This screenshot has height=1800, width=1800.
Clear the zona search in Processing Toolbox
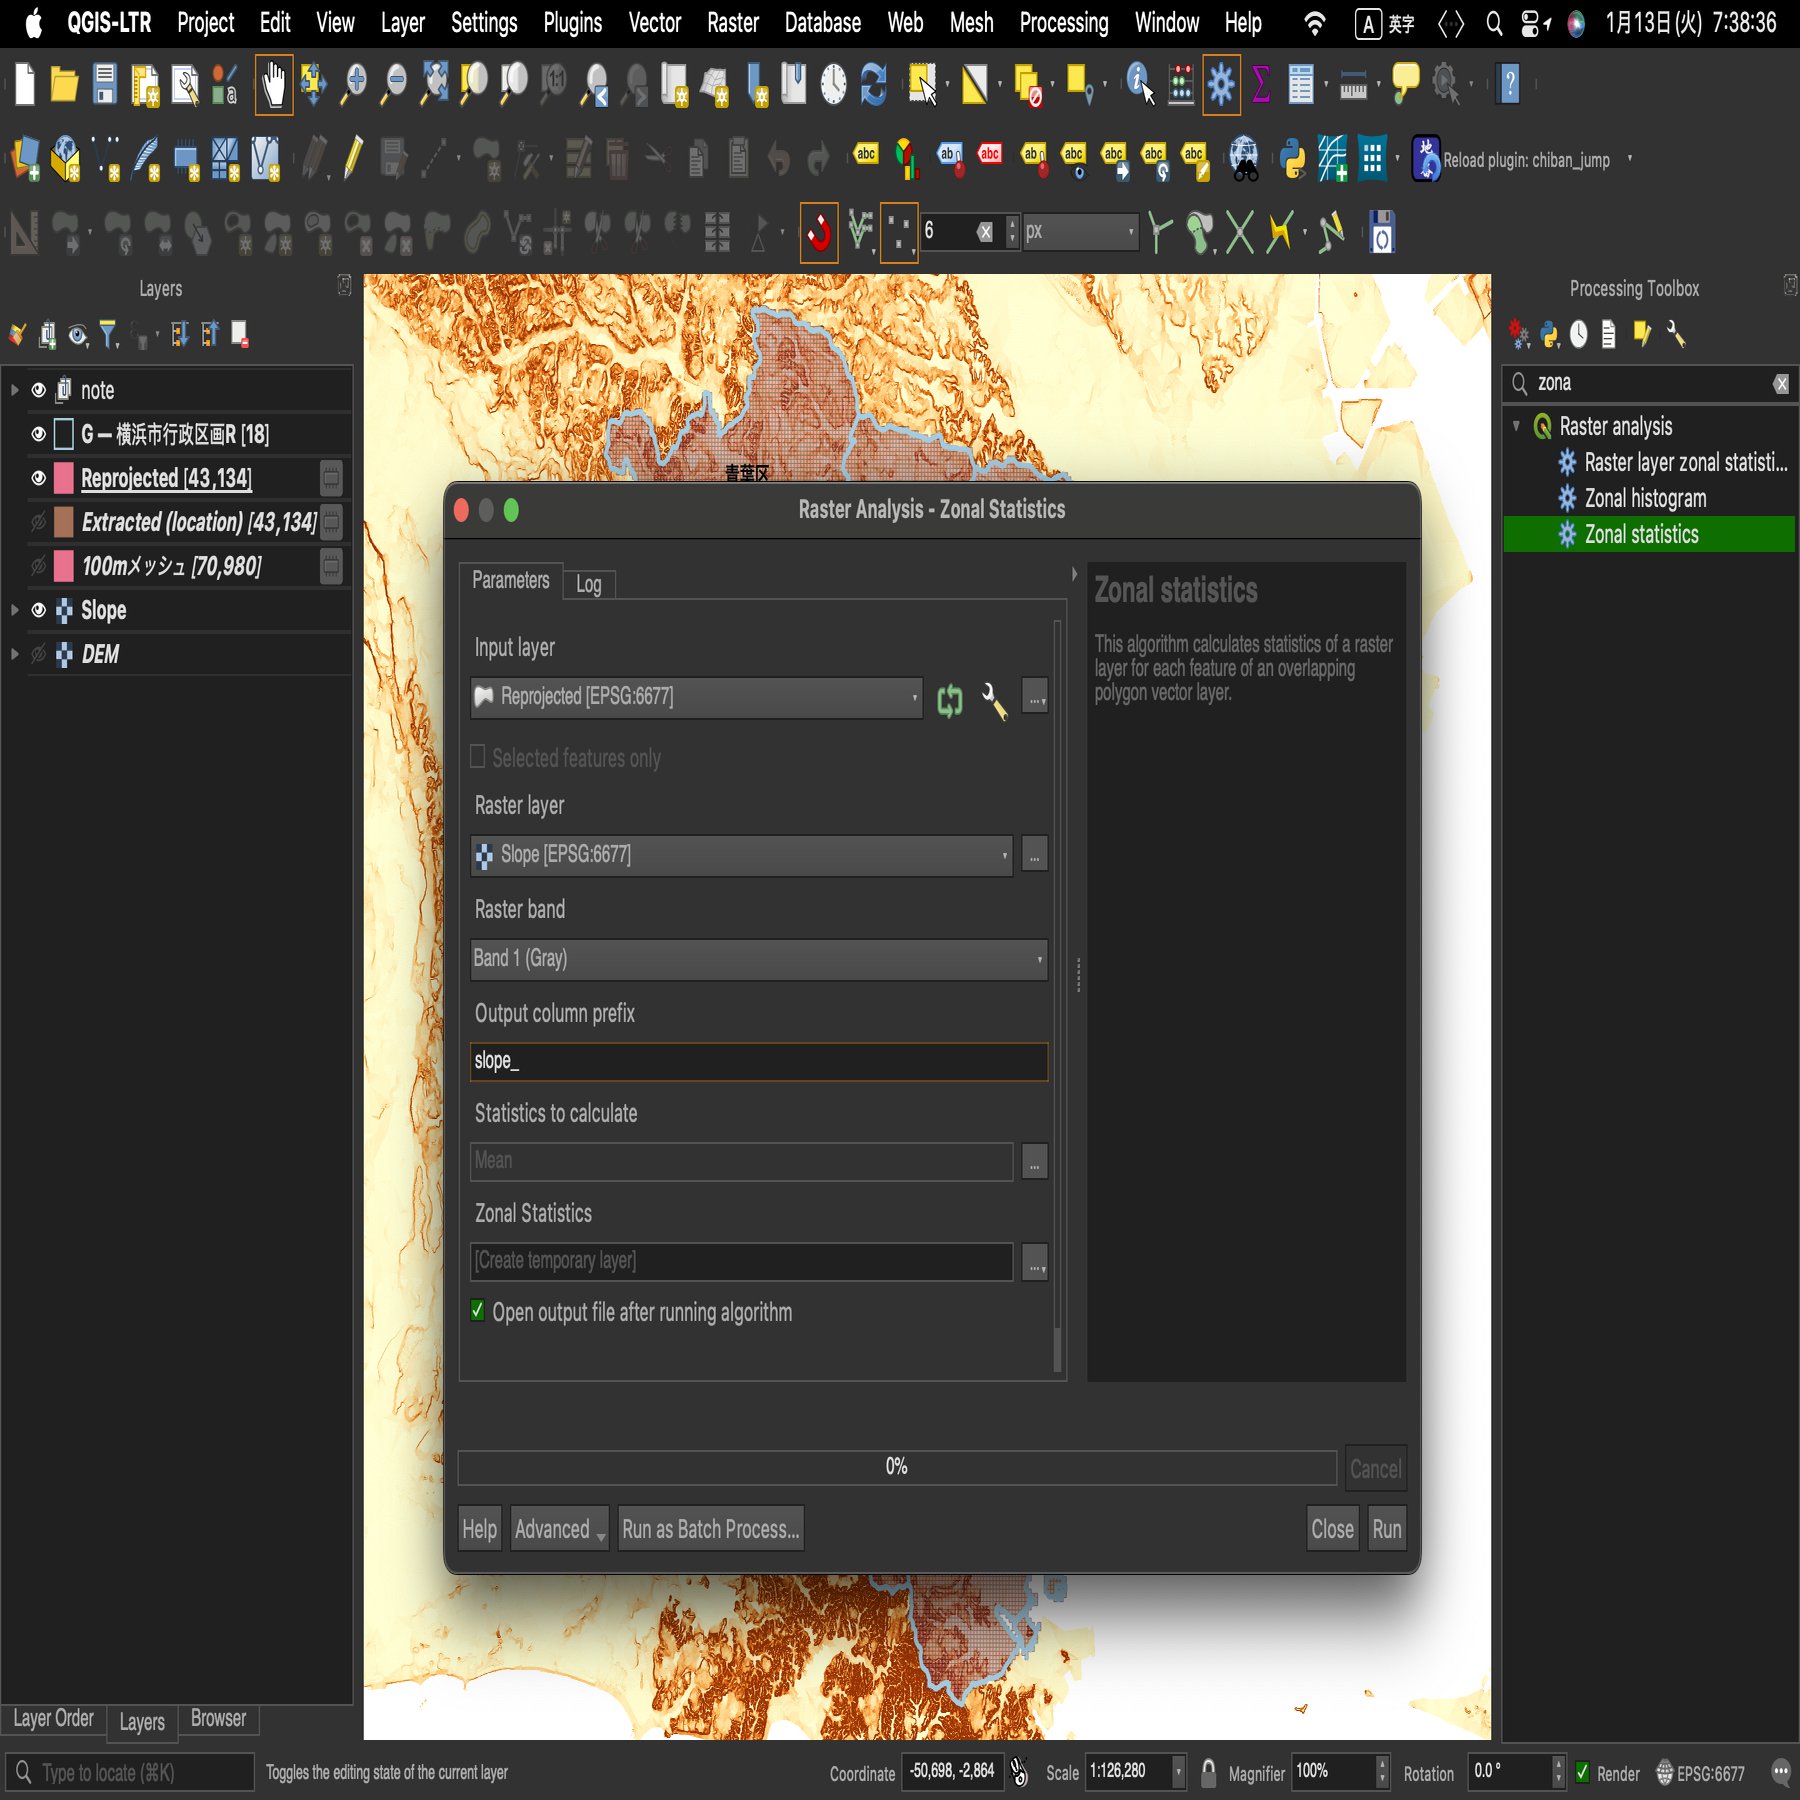[1781, 384]
